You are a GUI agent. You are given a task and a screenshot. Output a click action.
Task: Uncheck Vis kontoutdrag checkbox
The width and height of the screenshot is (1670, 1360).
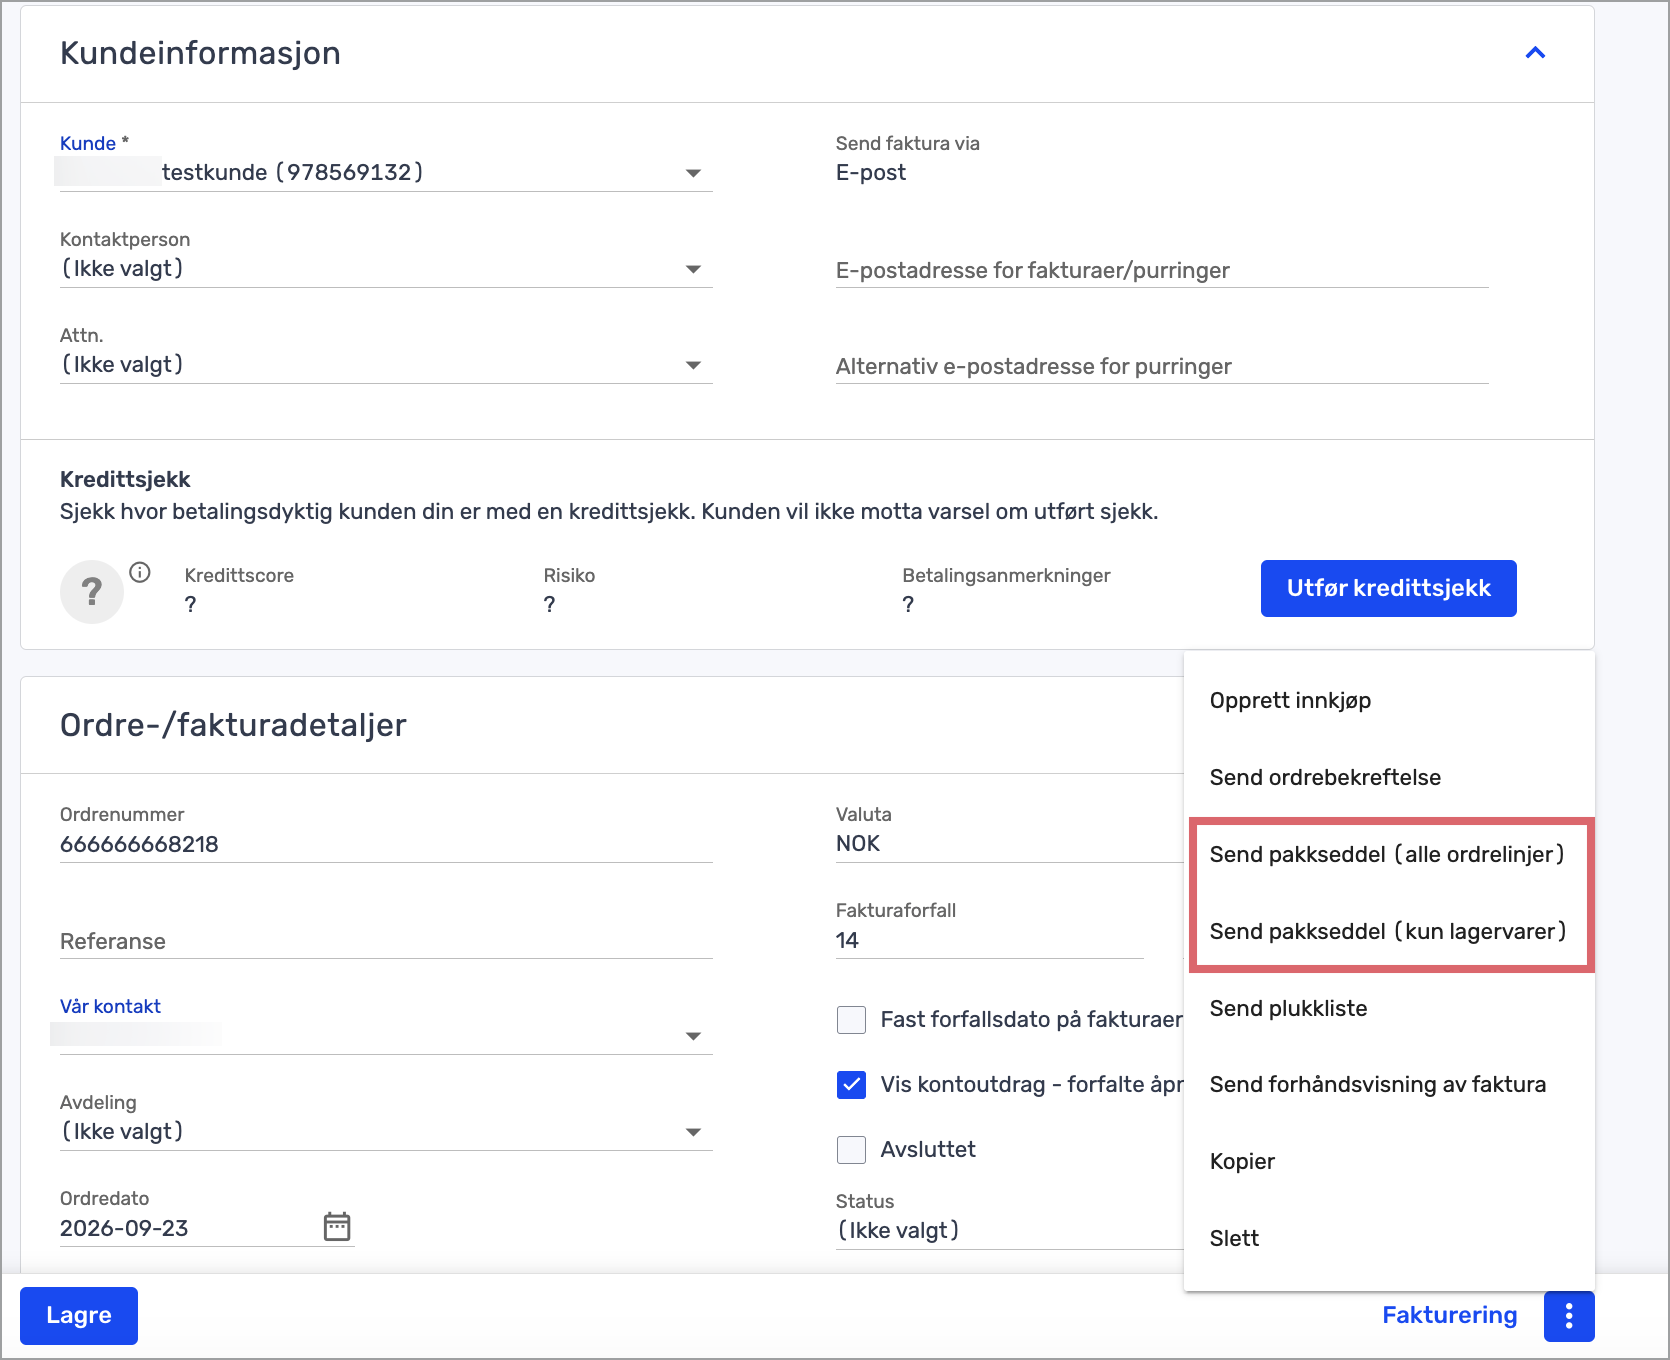click(851, 1085)
